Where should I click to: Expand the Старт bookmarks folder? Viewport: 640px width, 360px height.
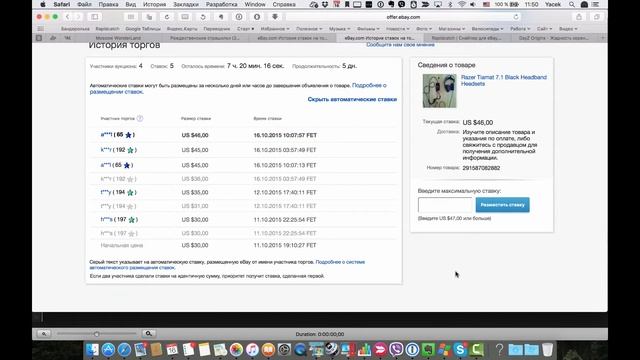point(245,29)
